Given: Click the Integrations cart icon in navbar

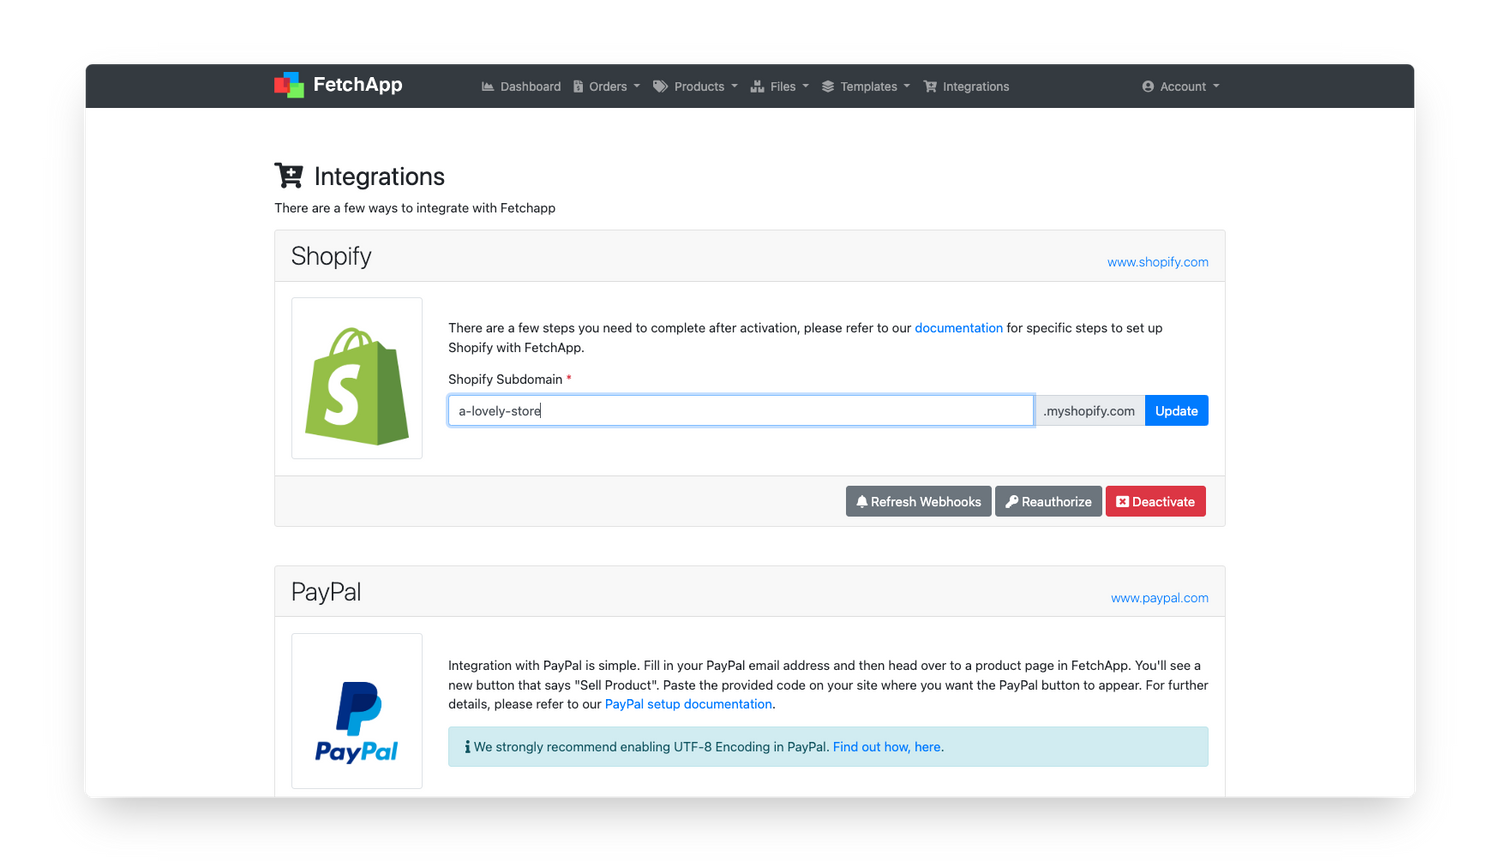Looking at the screenshot, I should tap(930, 87).
